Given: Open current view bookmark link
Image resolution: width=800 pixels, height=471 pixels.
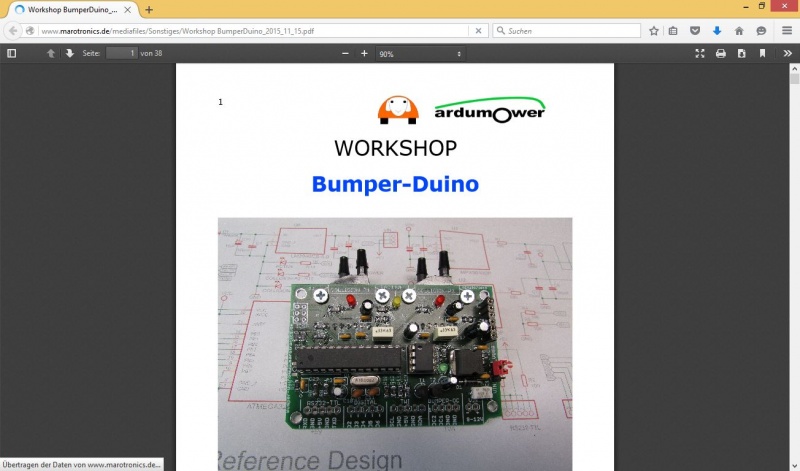Looking at the screenshot, I should (x=762, y=53).
